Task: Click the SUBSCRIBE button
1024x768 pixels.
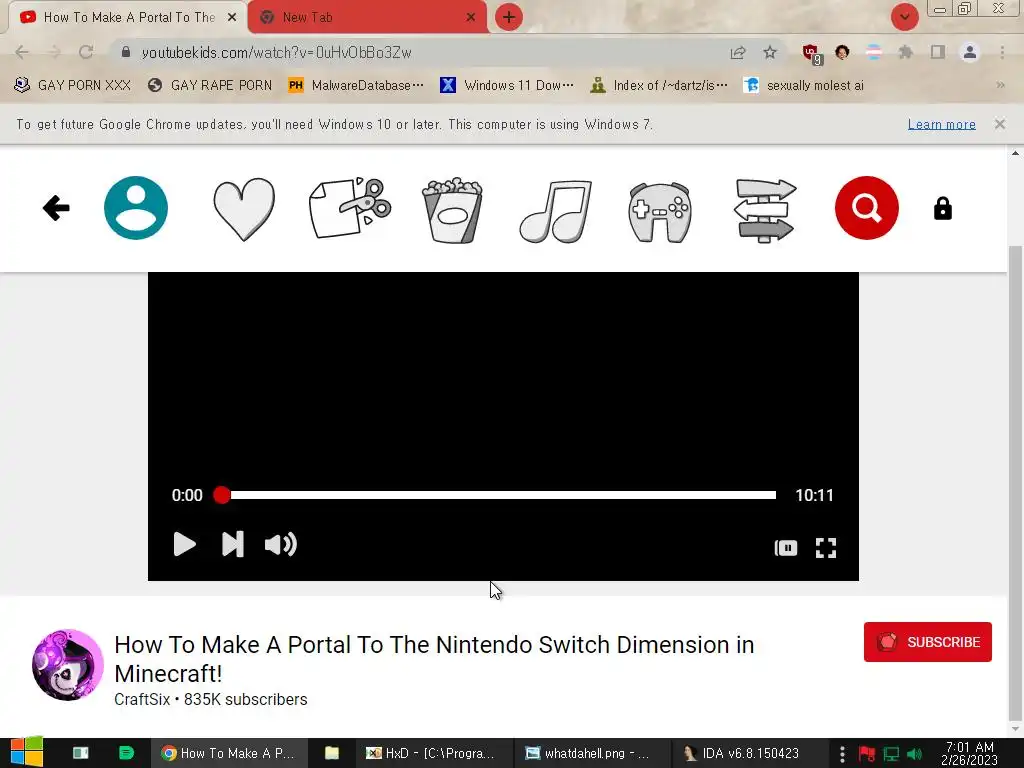Action: [x=927, y=642]
